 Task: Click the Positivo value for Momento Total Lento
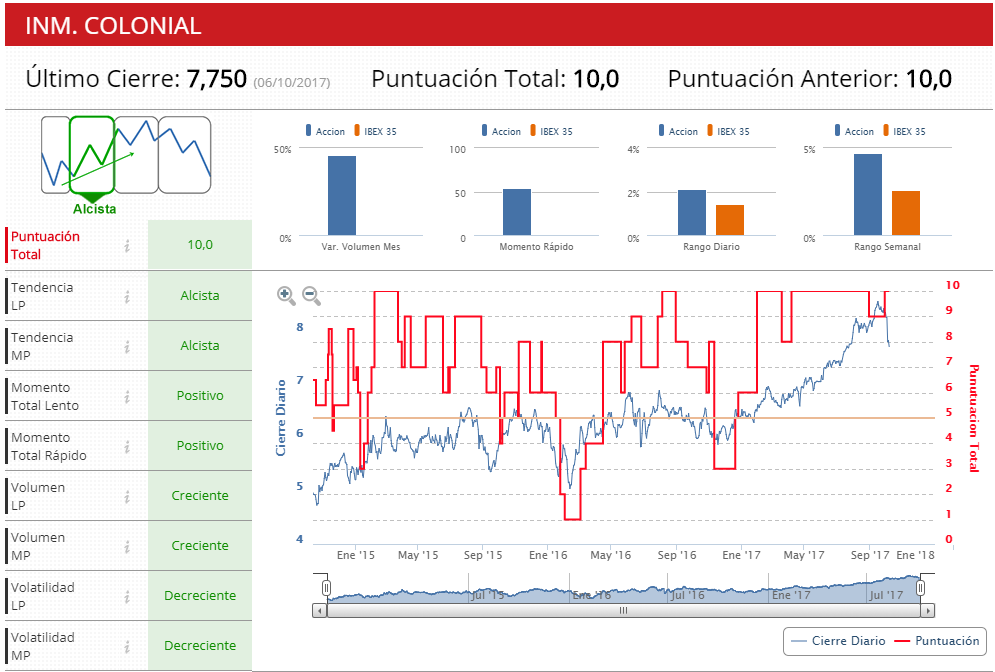200,396
